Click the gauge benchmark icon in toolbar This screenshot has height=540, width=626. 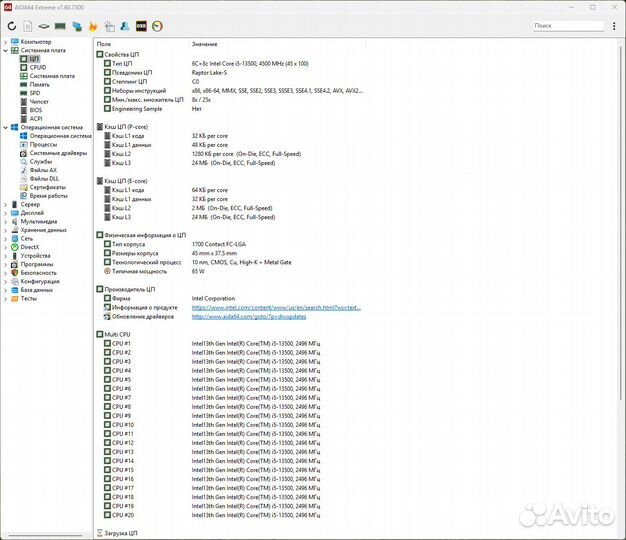[157, 25]
